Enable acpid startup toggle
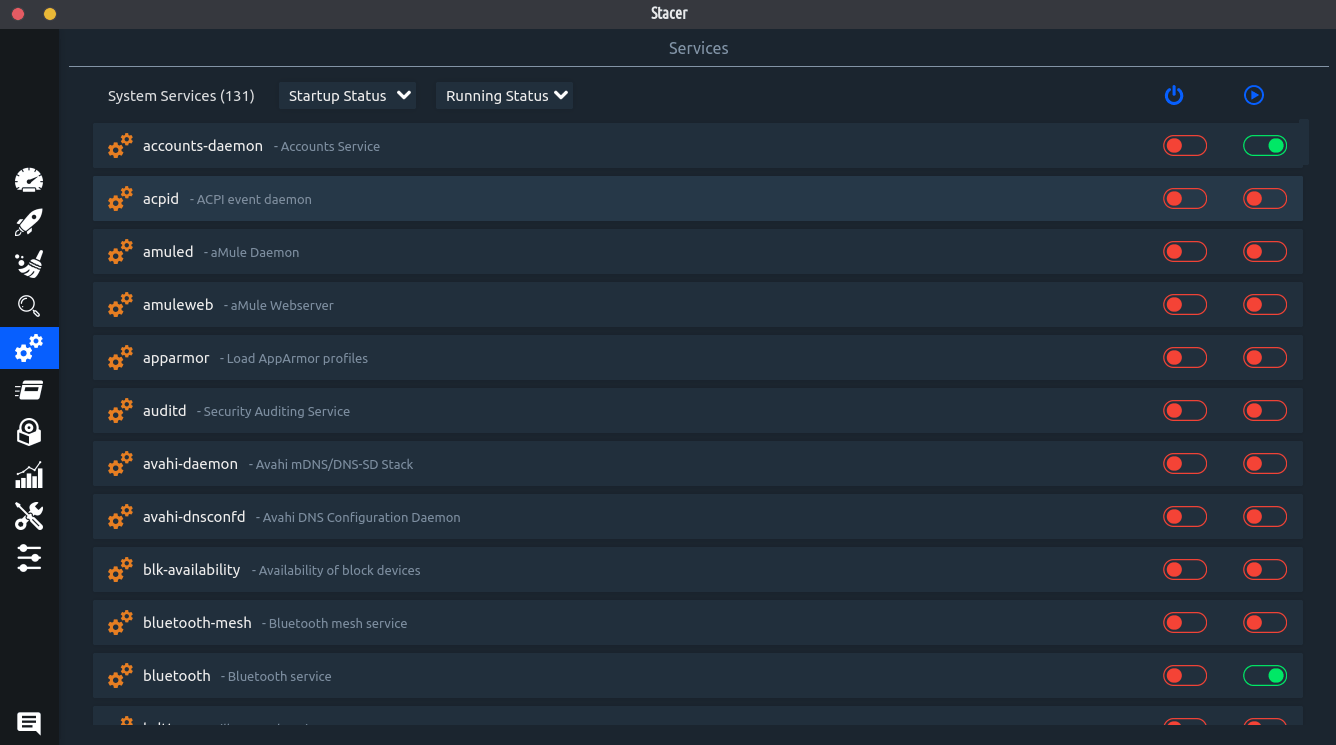The image size is (1336, 745). (x=1184, y=199)
